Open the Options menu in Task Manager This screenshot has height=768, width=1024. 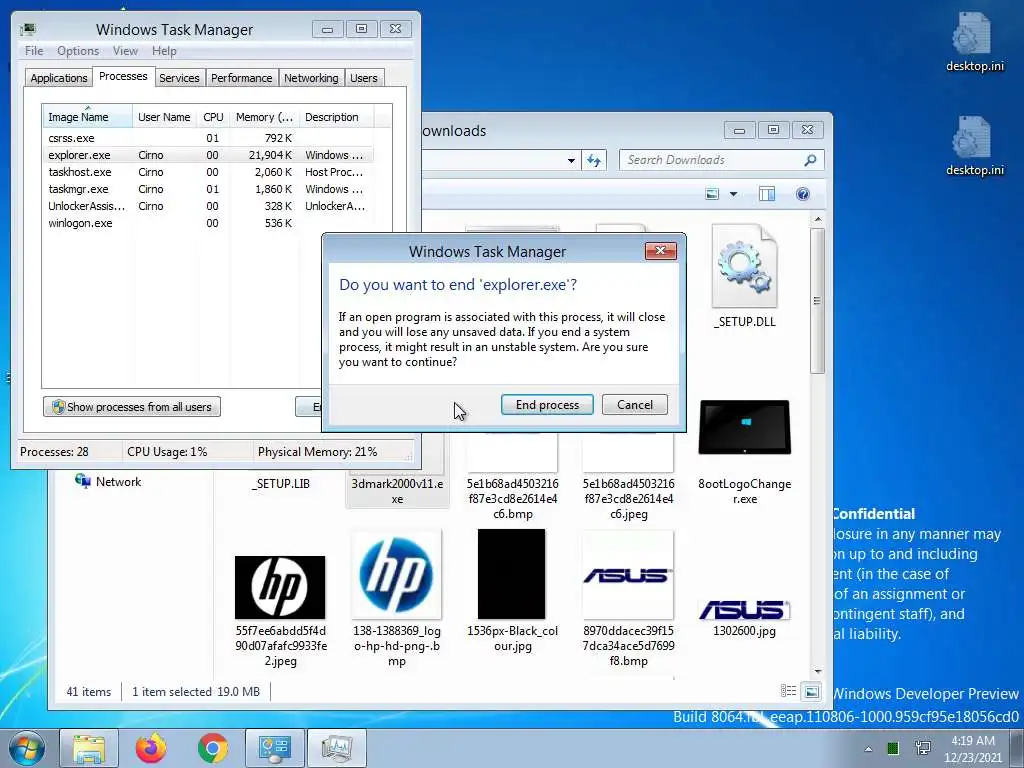78,51
